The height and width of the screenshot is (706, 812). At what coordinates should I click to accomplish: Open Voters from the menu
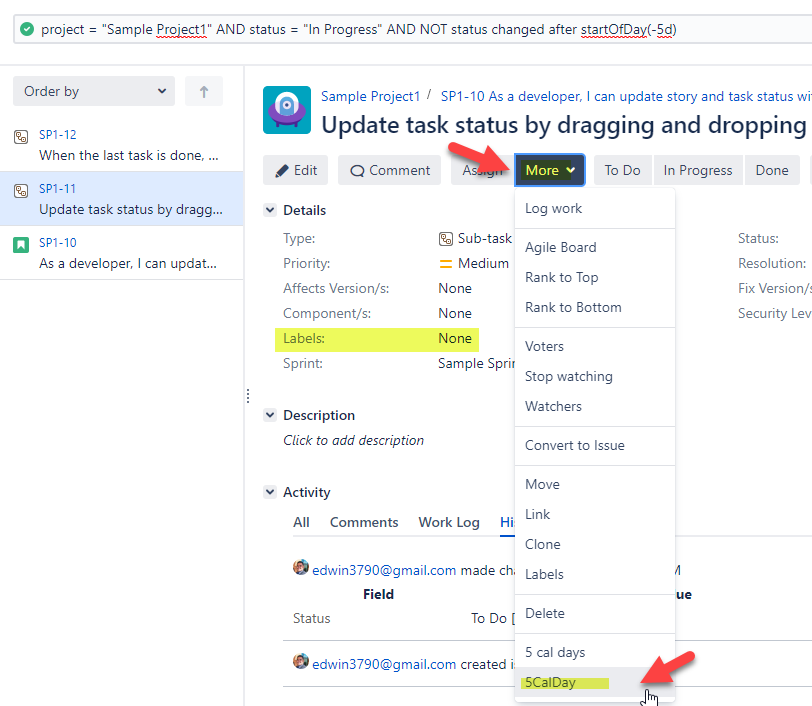pyautogui.click(x=594, y=346)
